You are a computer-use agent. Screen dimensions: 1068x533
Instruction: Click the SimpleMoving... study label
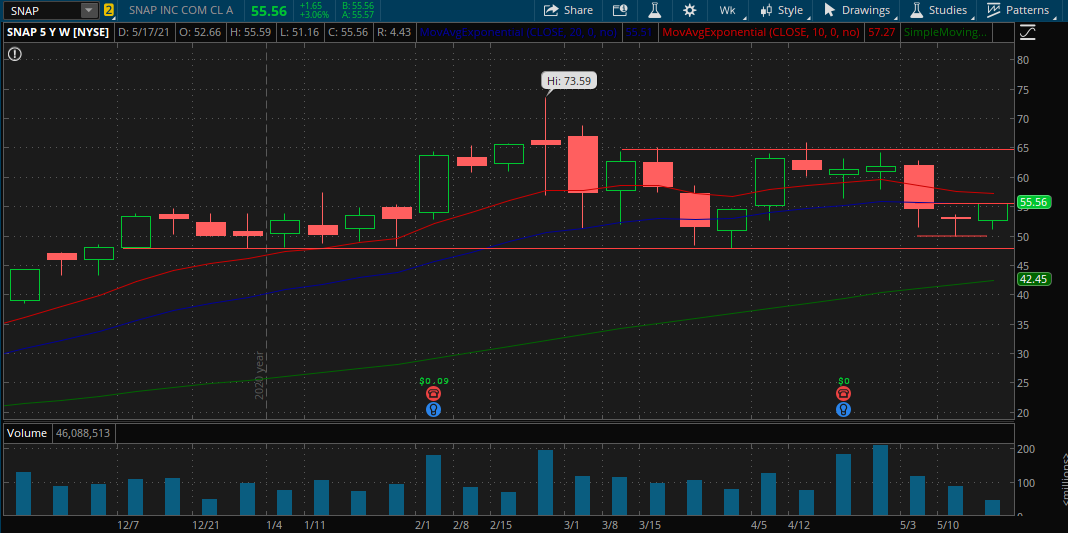point(944,32)
